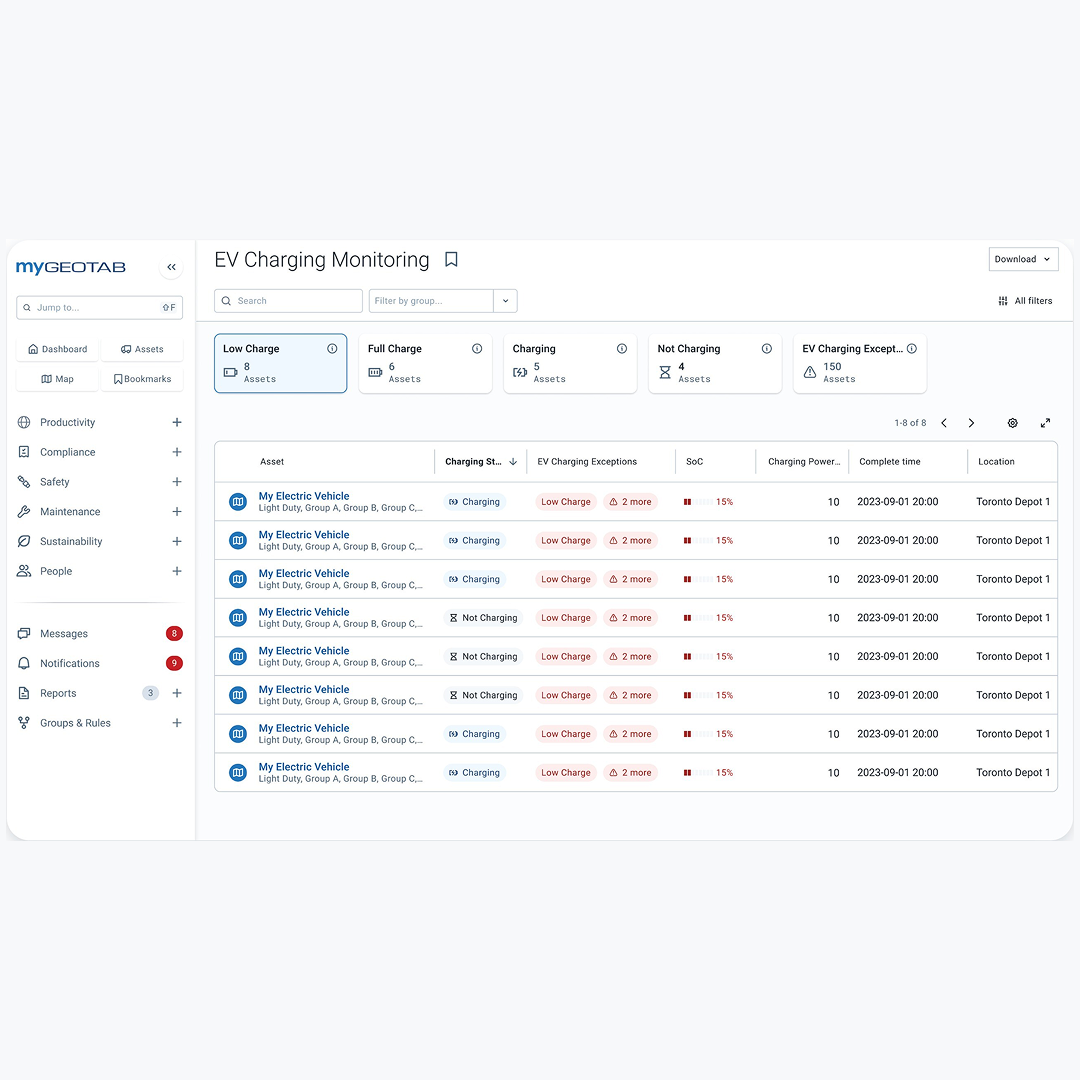
Task: Select the Full Charge filter card
Action: point(425,364)
